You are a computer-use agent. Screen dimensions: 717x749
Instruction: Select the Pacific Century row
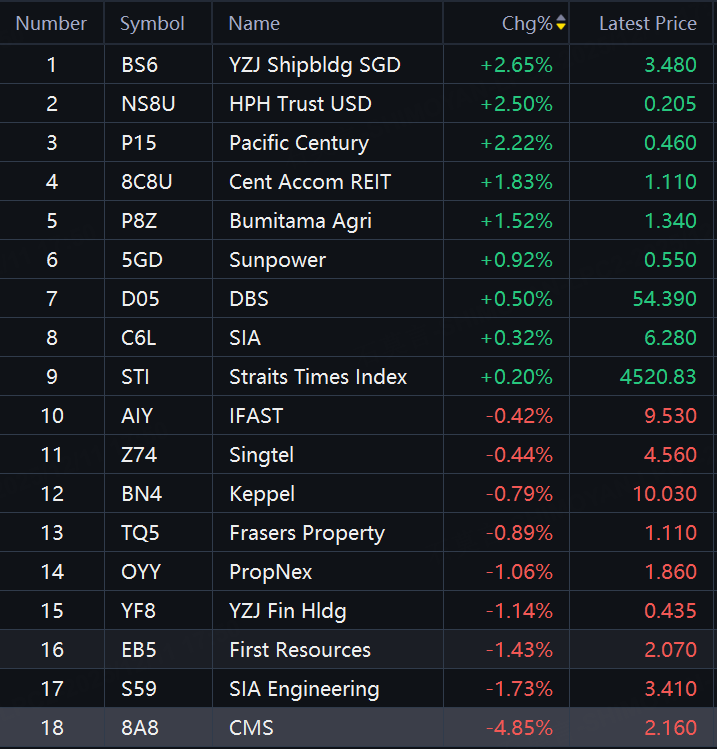[x=298, y=143]
